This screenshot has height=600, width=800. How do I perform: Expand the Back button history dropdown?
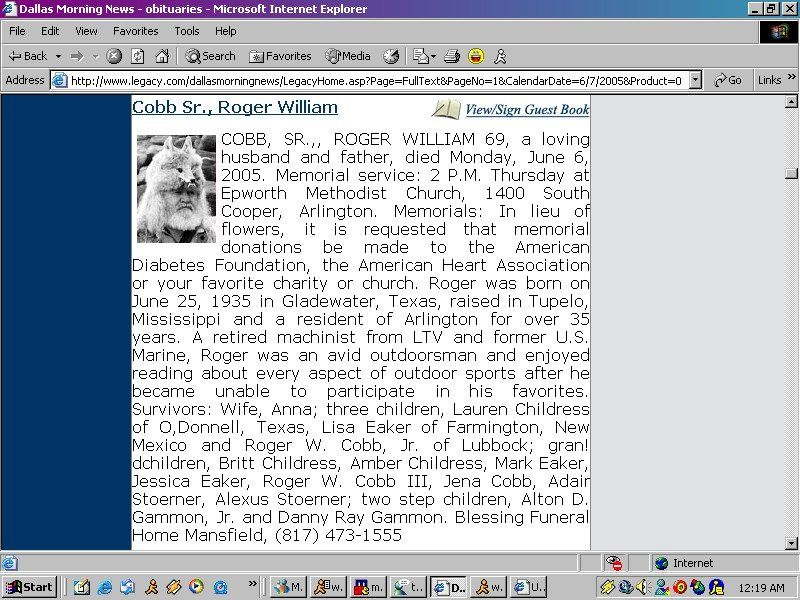(x=58, y=56)
